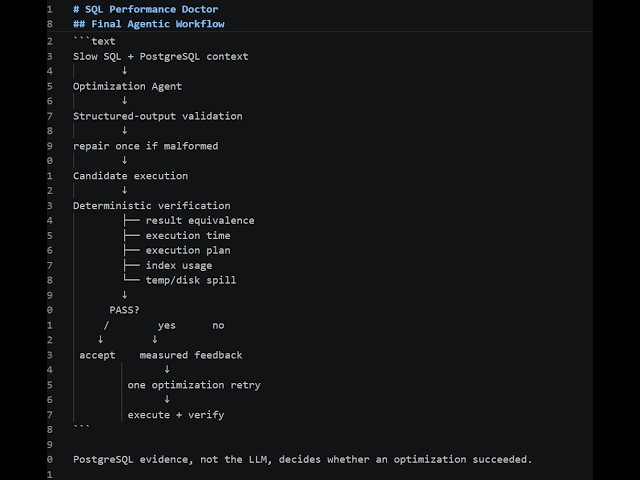Click the 'one optimization retry' line

(194, 385)
